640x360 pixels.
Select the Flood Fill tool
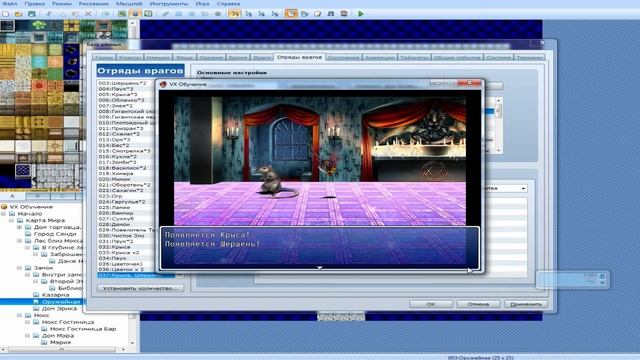204,13
